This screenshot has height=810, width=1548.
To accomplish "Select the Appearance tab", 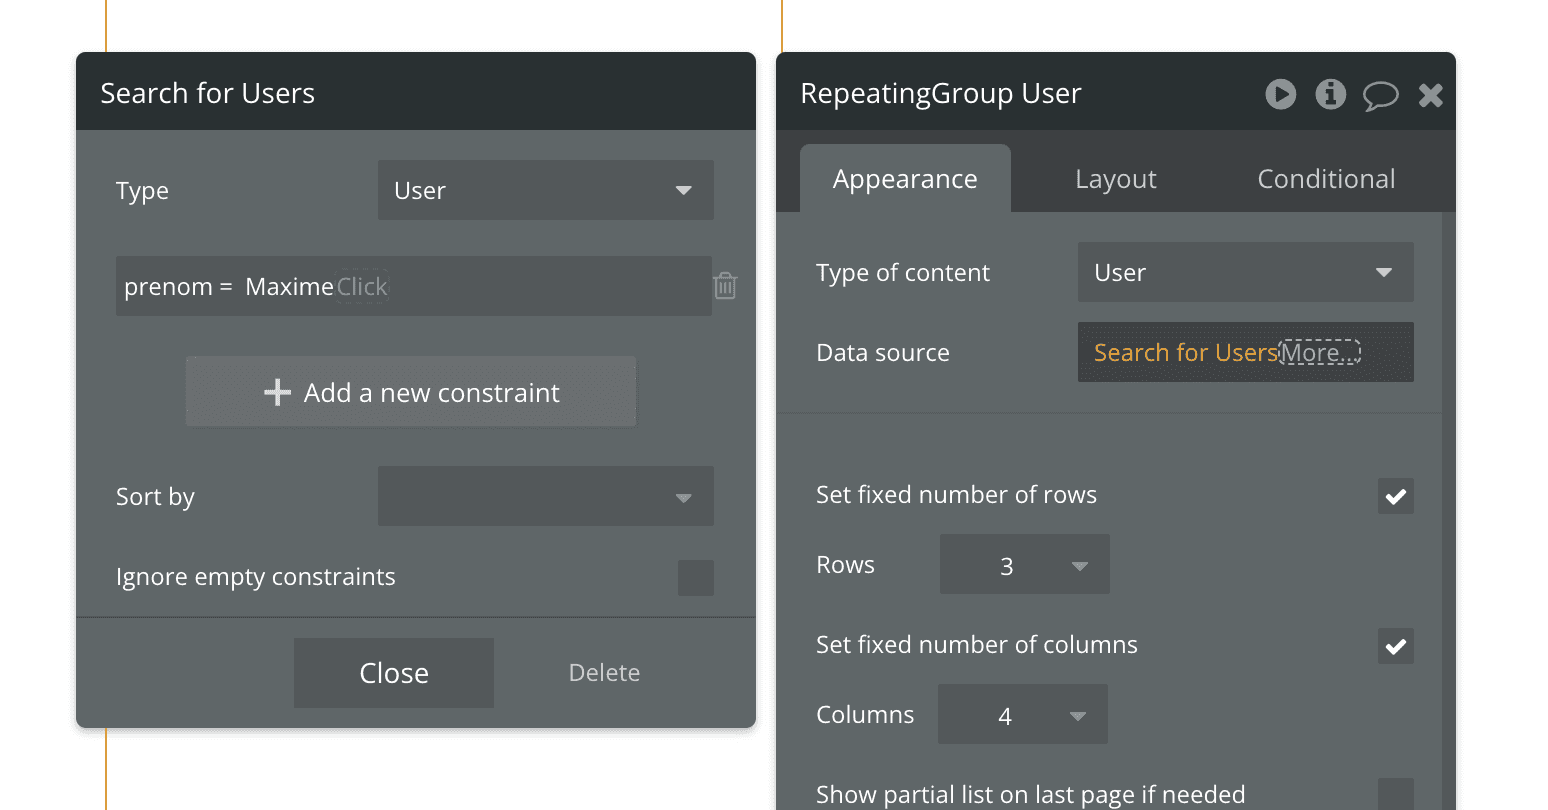I will click(905, 179).
